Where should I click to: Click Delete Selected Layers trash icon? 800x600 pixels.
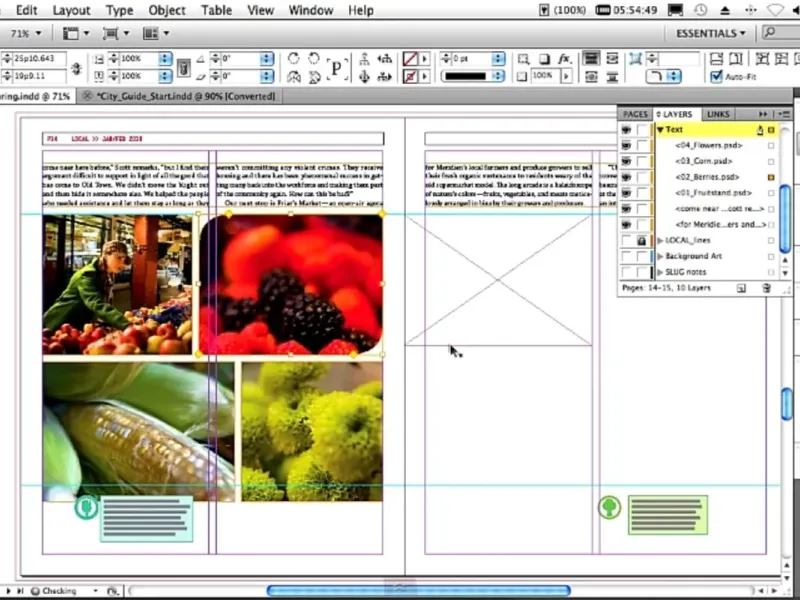(766, 288)
